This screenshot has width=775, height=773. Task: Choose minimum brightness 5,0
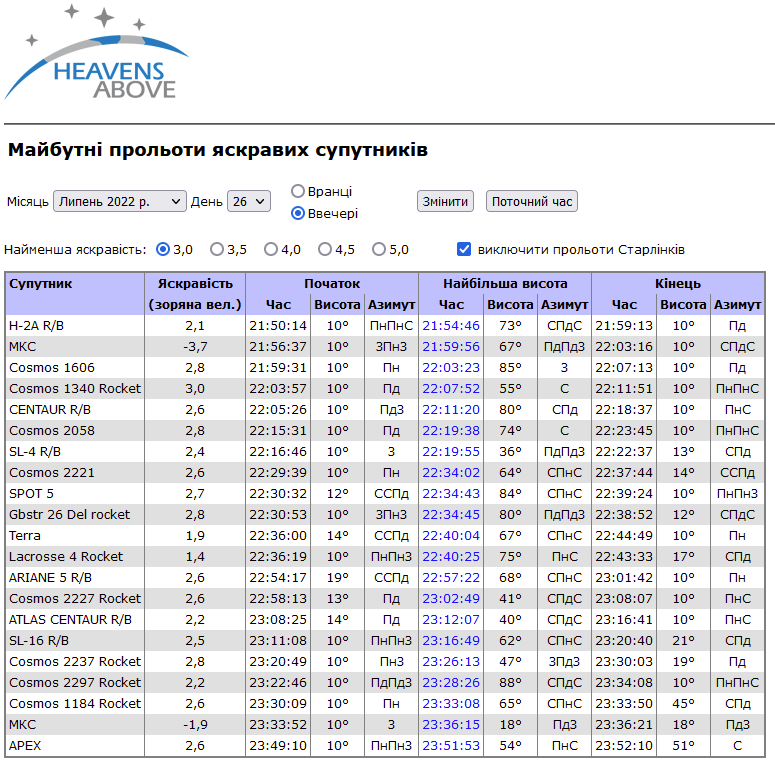tap(379, 249)
